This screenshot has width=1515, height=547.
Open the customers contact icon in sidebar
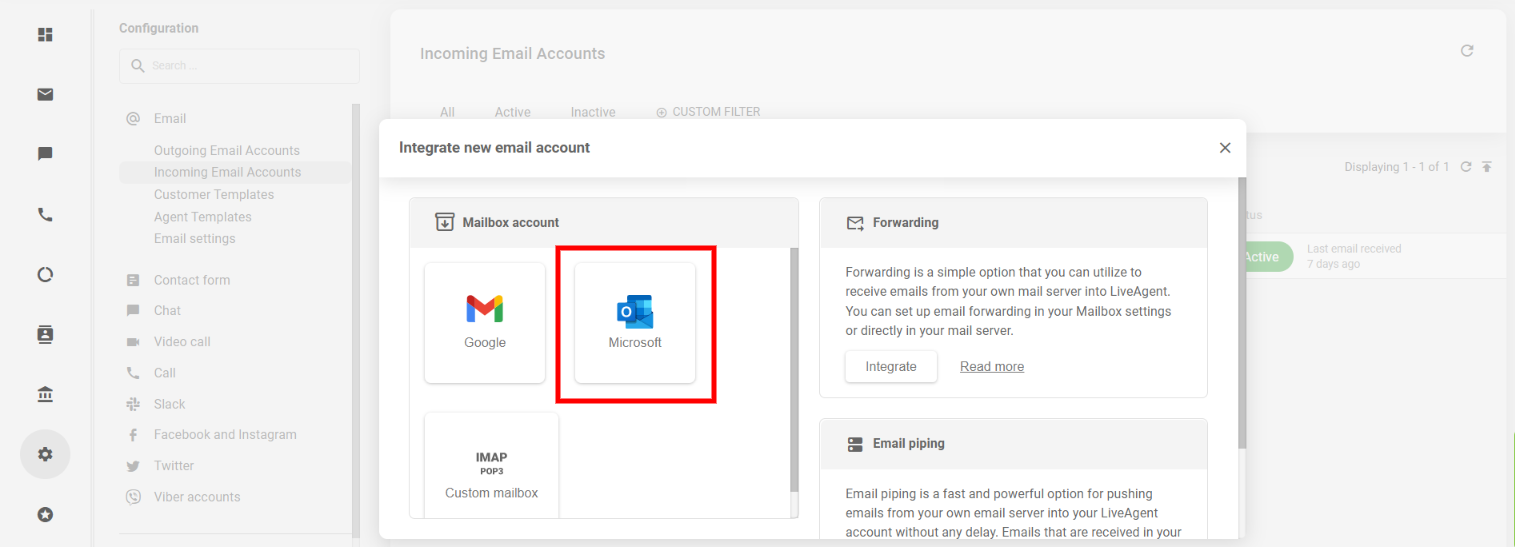point(45,334)
